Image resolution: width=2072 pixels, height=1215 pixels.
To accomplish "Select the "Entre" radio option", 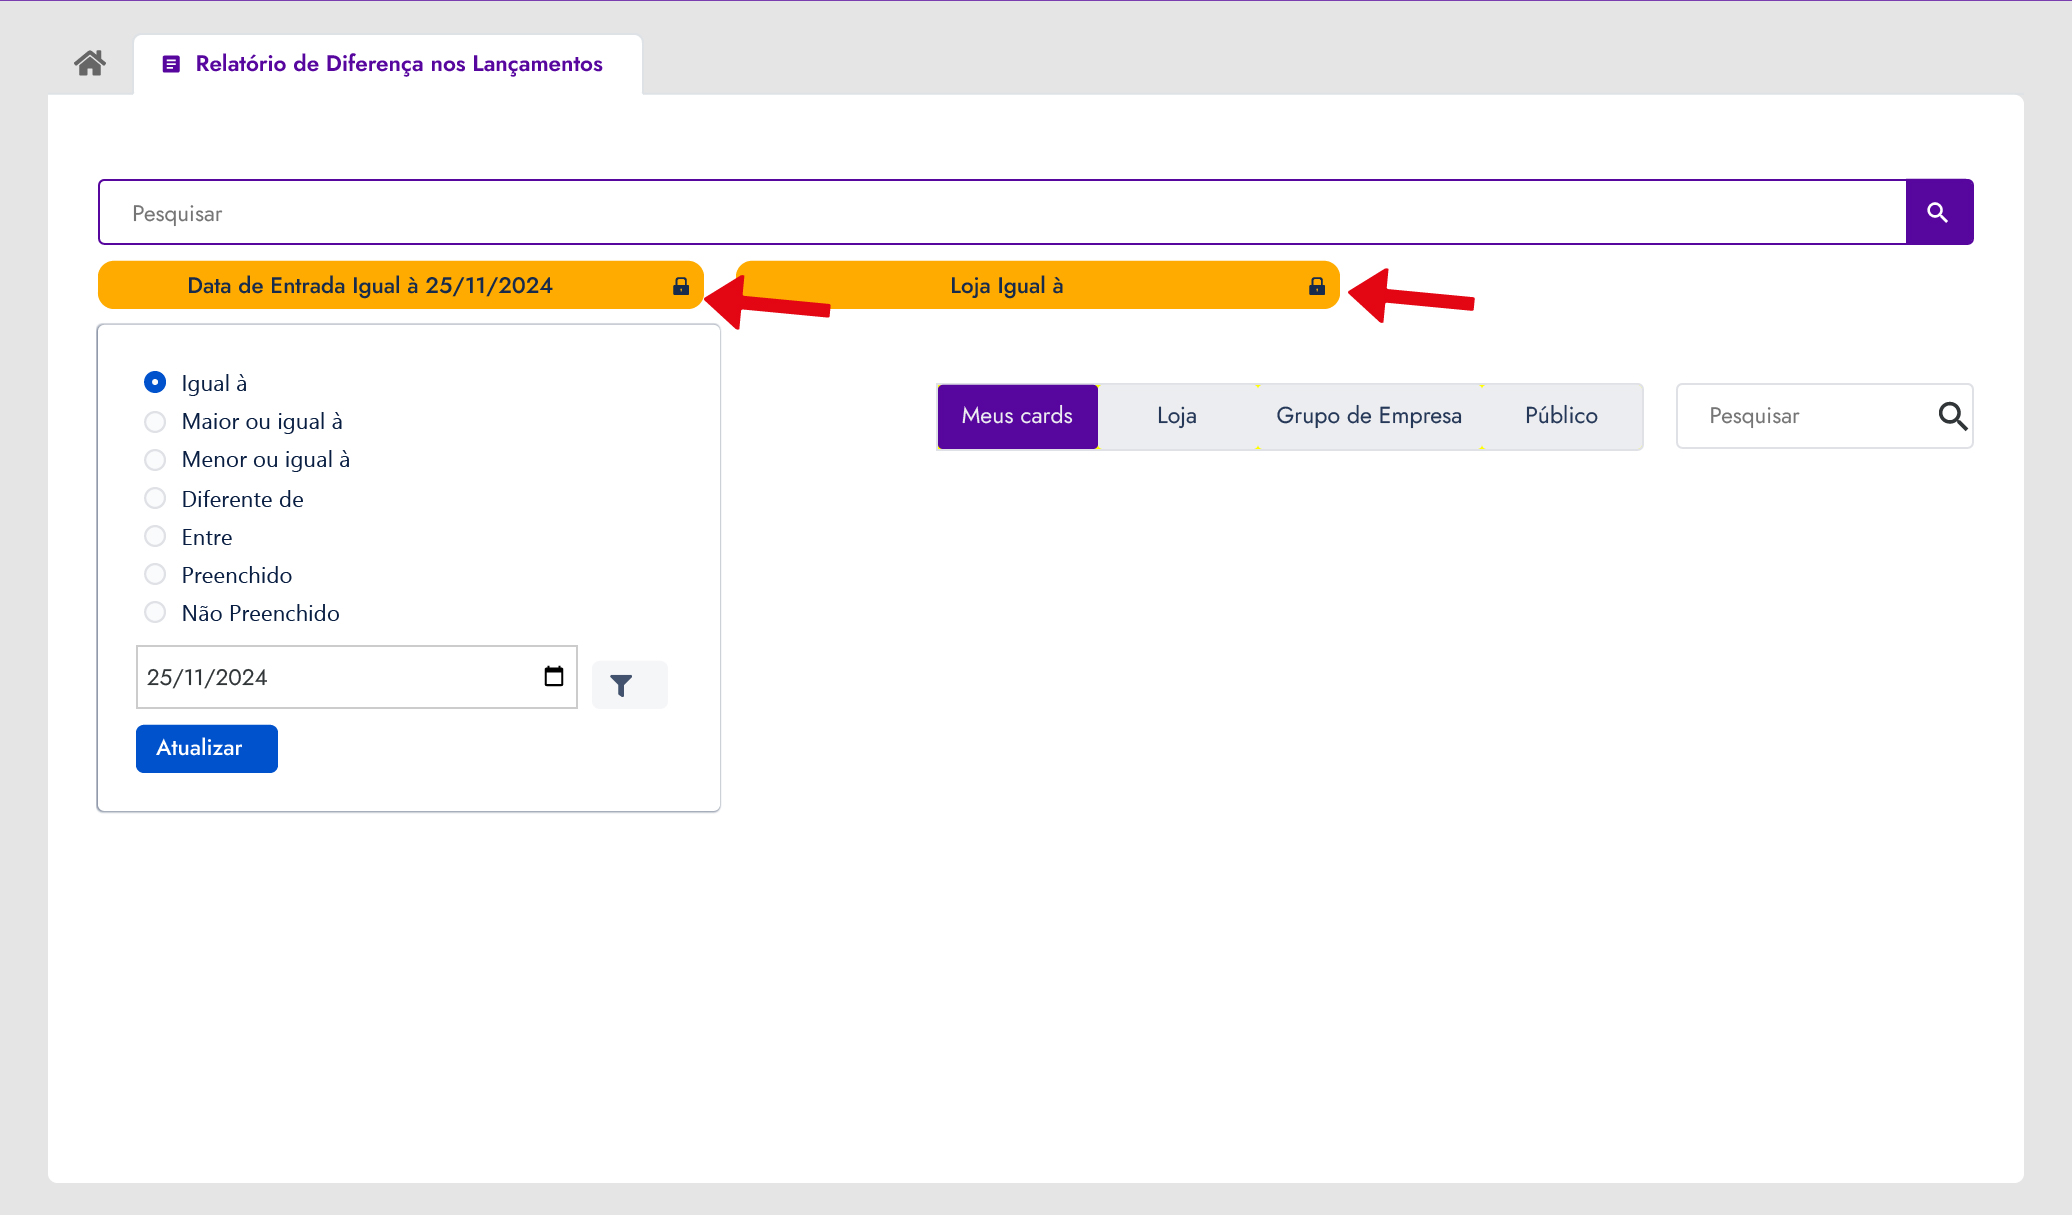I will coord(155,536).
